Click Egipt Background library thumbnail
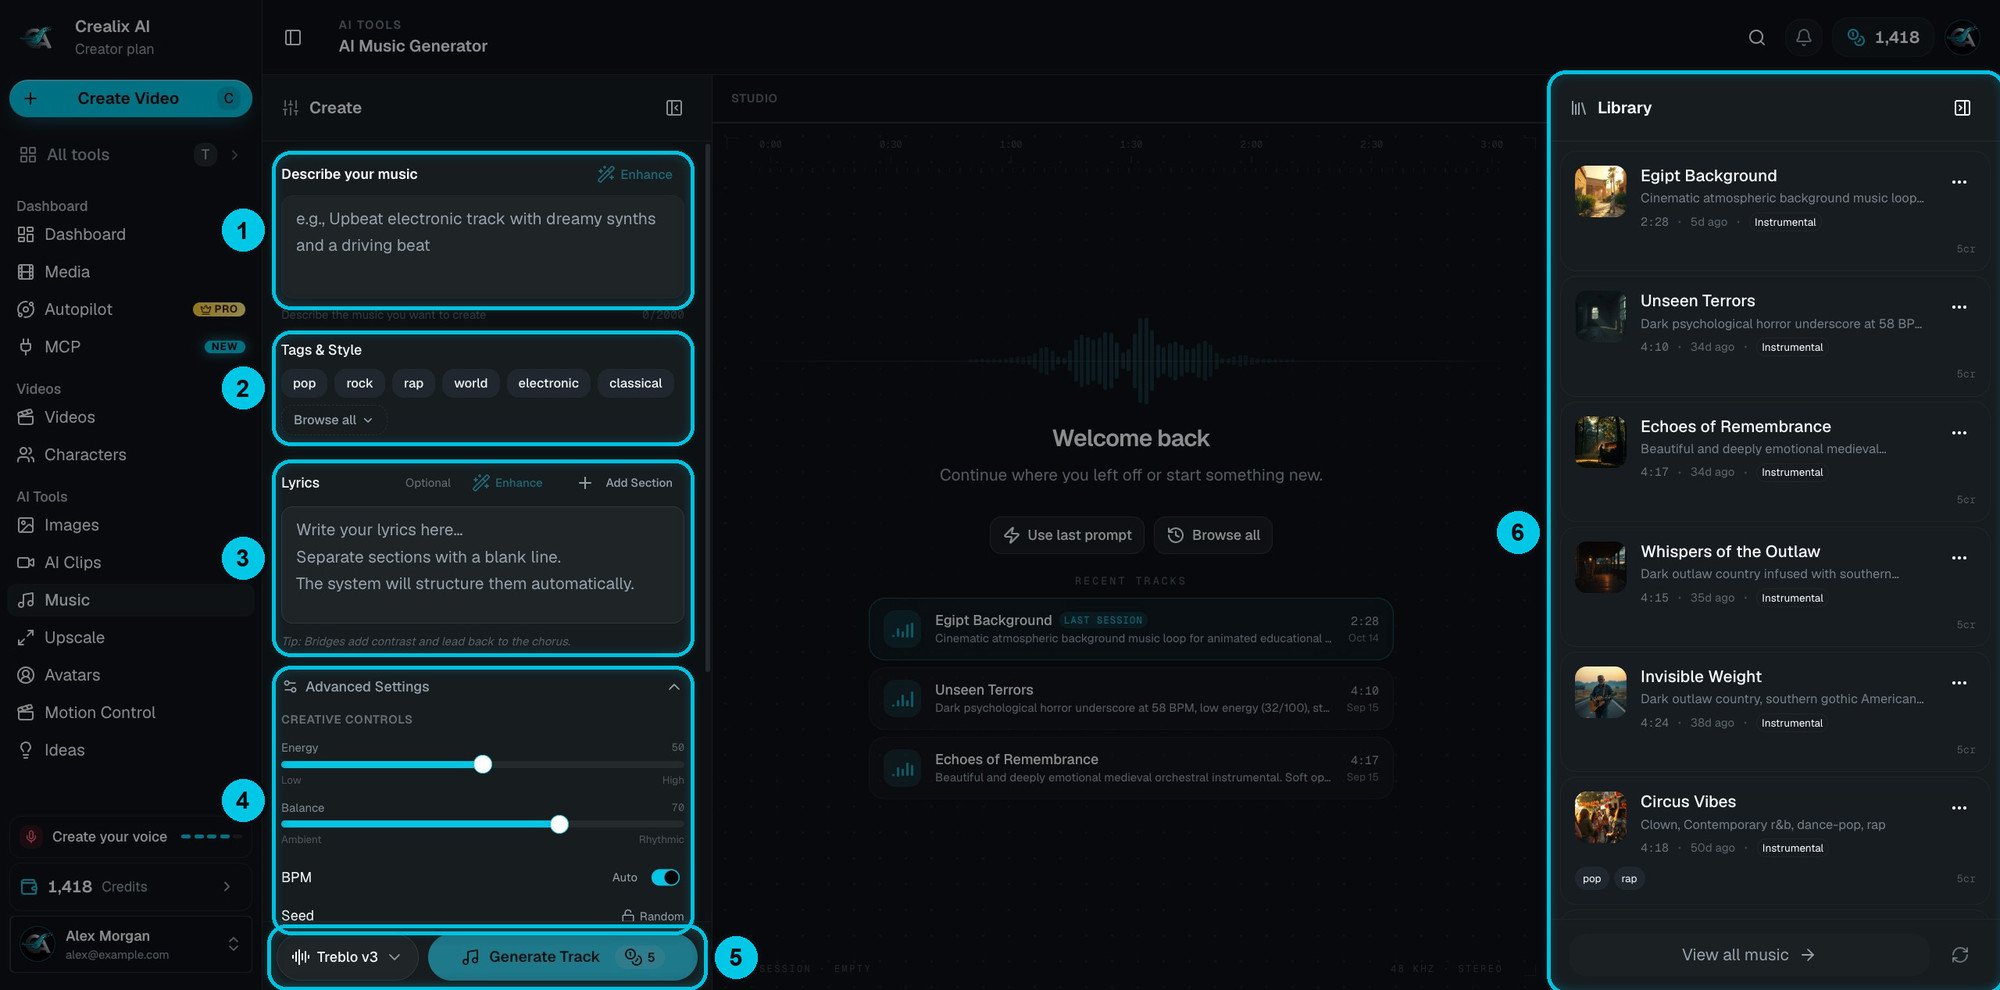Image resolution: width=2000 pixels, height=990 pixels. click(1600, 191)
